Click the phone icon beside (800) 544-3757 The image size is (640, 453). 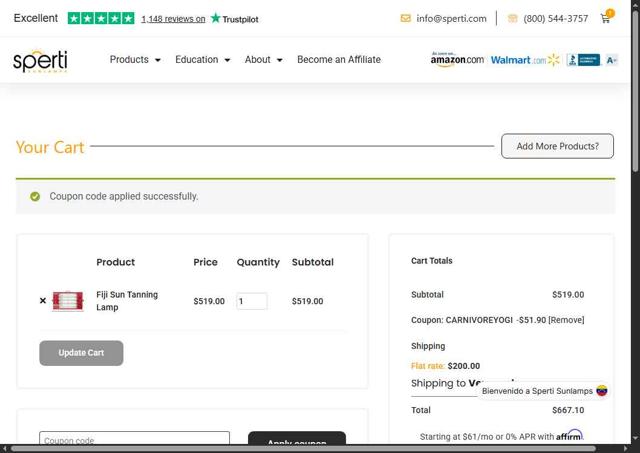(512, 18)
